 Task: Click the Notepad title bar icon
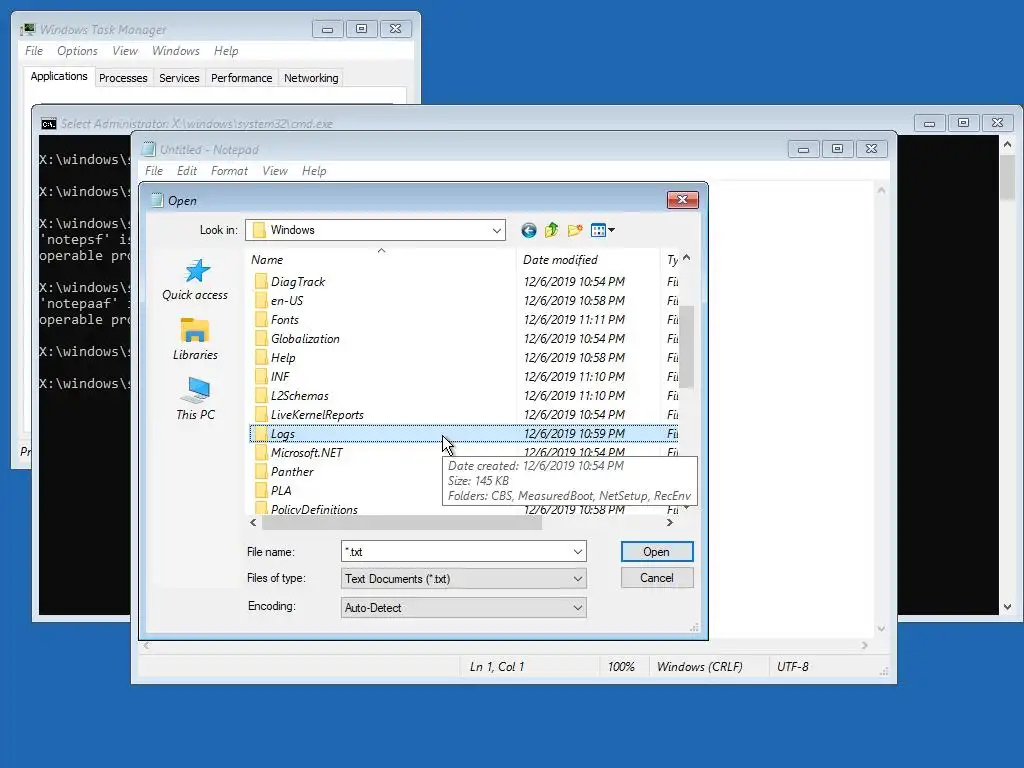click(149, 150)
